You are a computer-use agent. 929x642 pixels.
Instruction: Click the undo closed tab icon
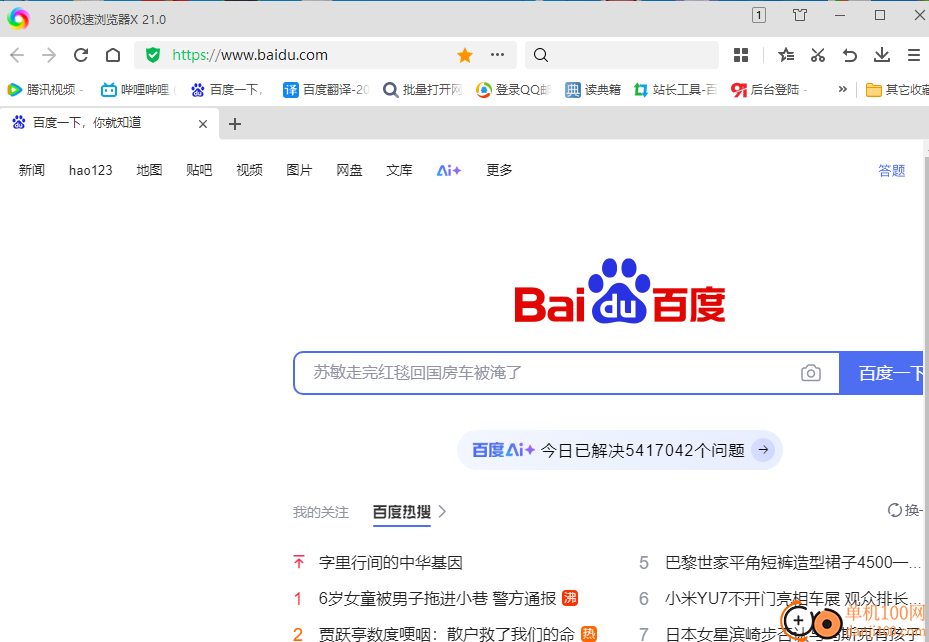850,55
